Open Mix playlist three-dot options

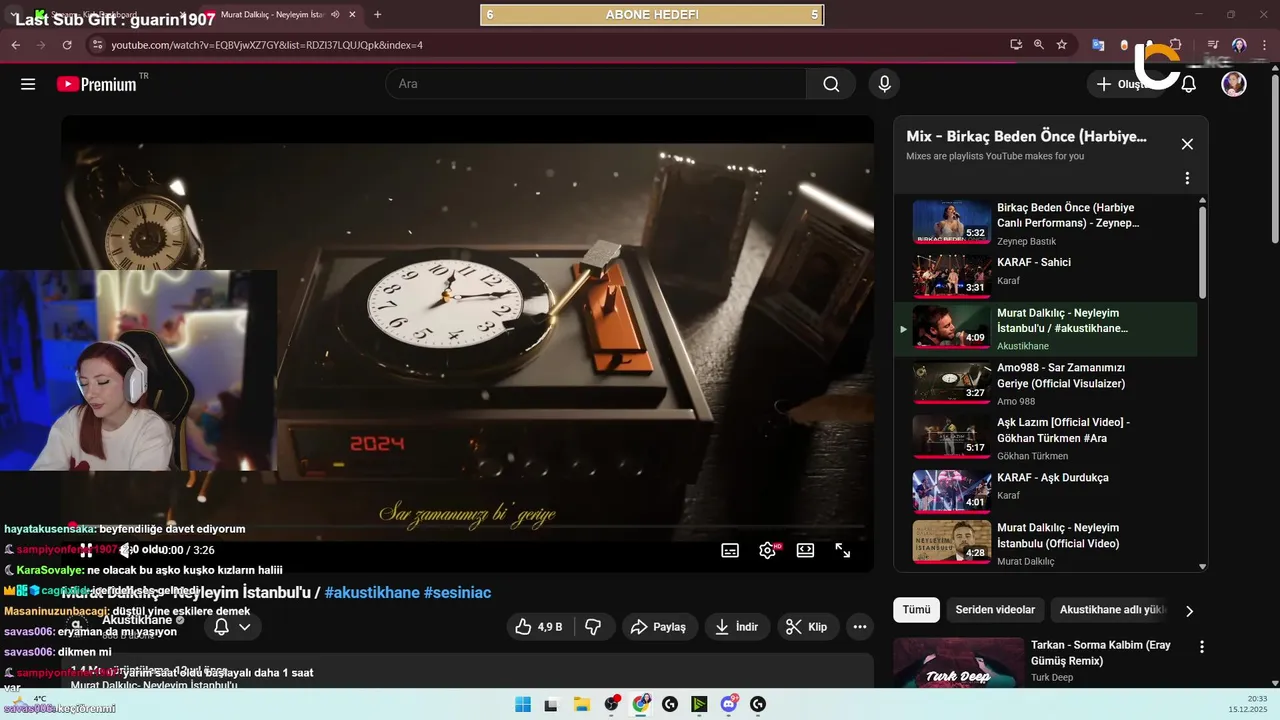point(1187,178)
